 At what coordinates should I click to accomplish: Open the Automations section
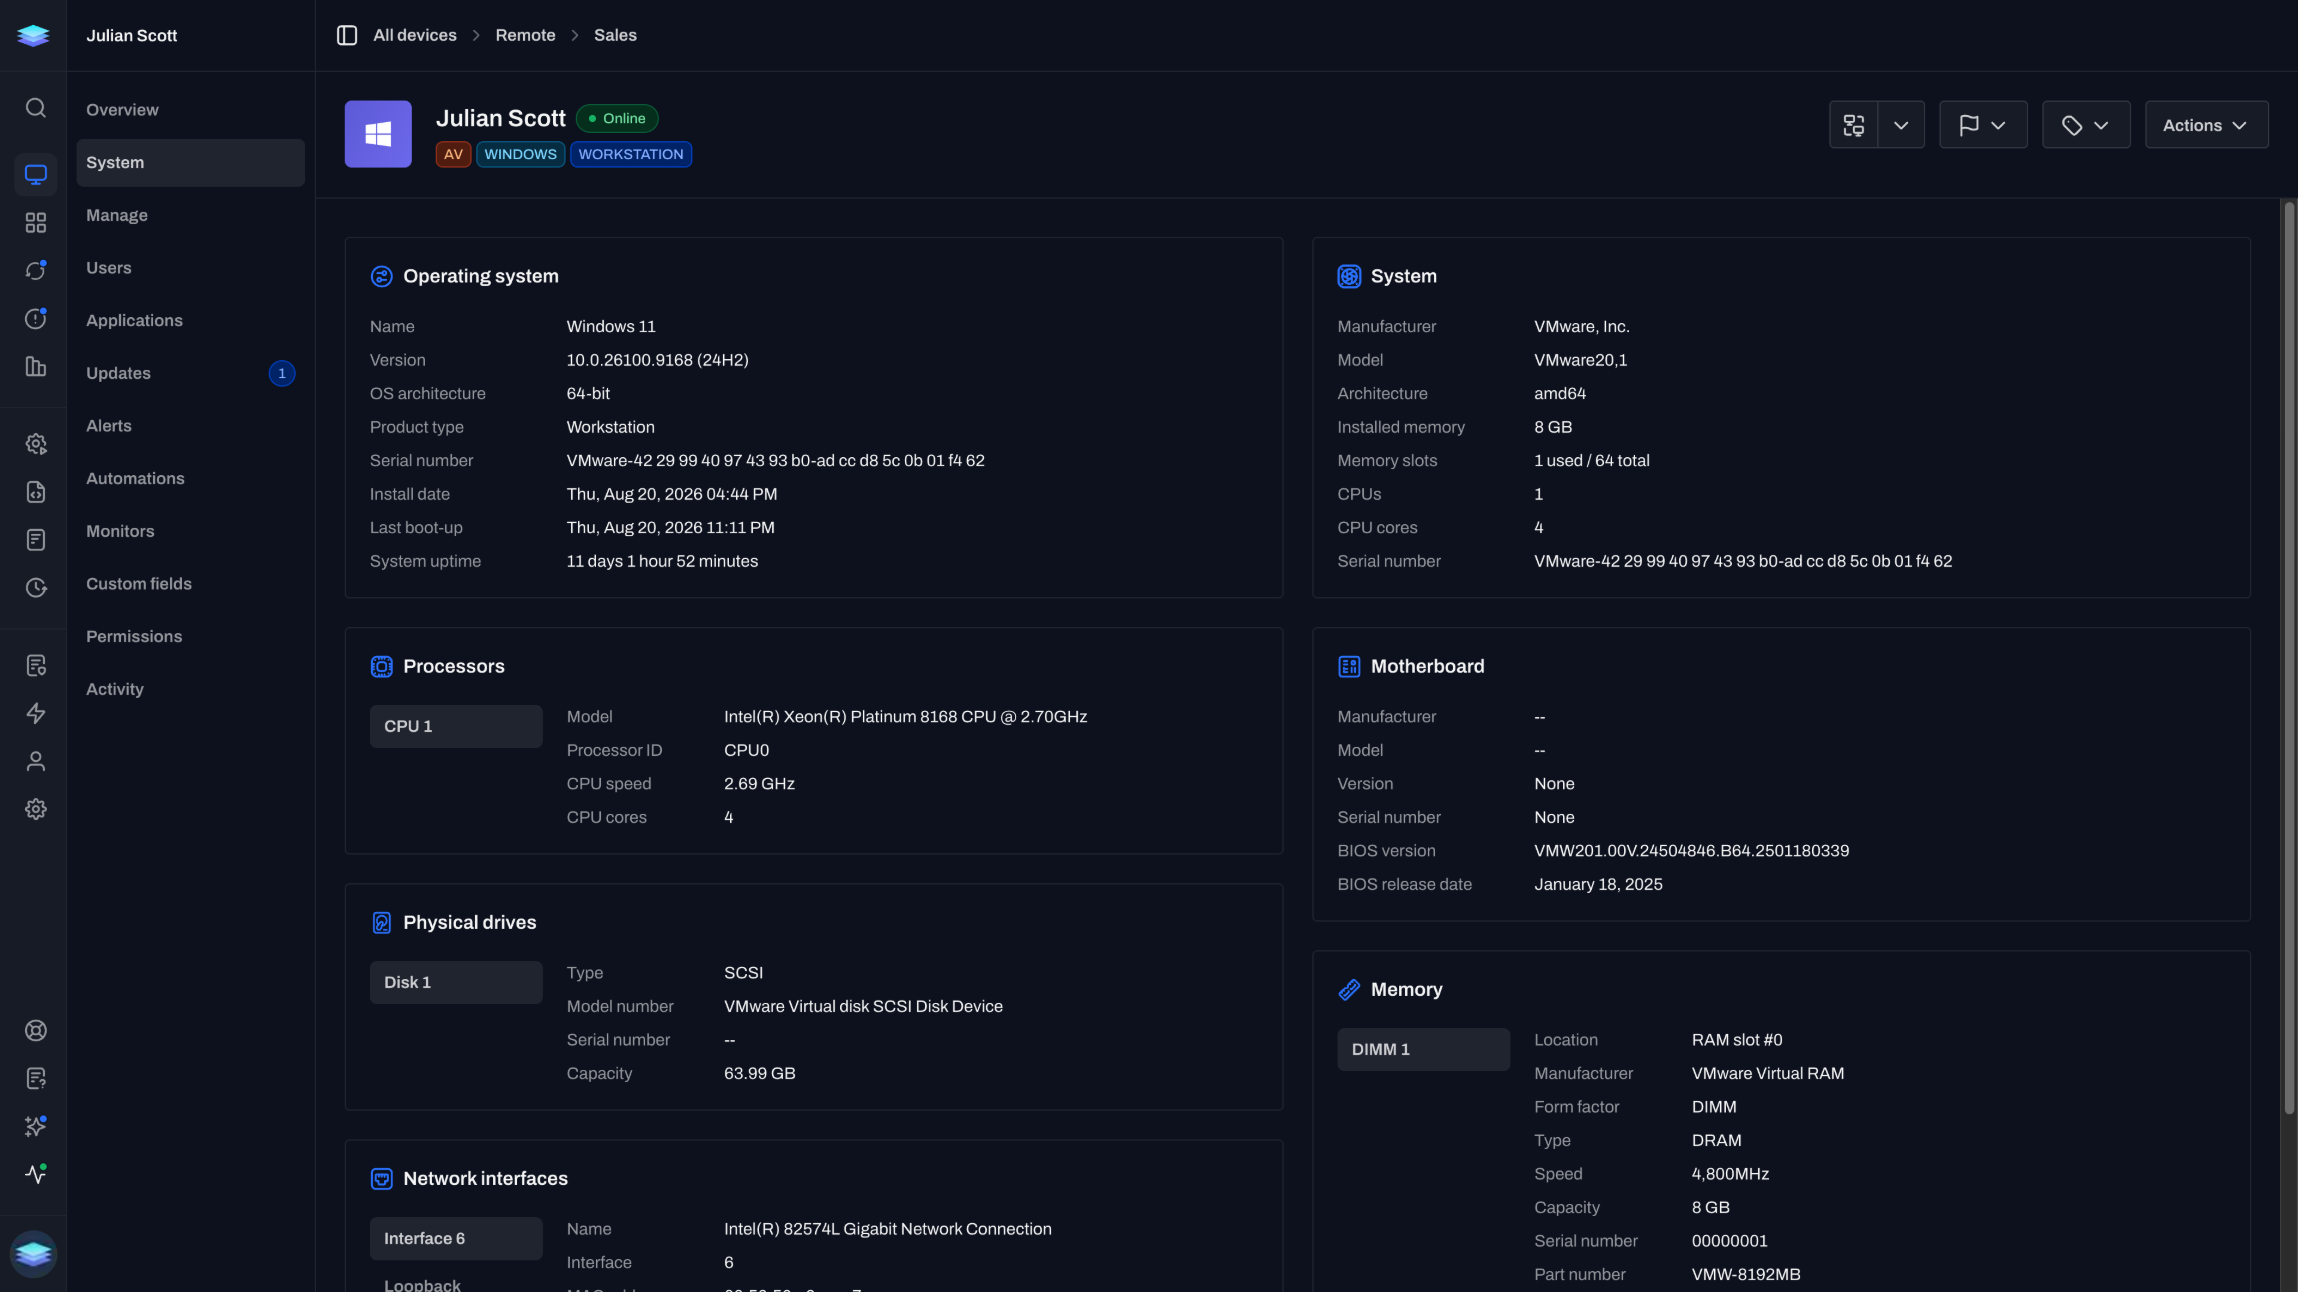coord(190,478)
